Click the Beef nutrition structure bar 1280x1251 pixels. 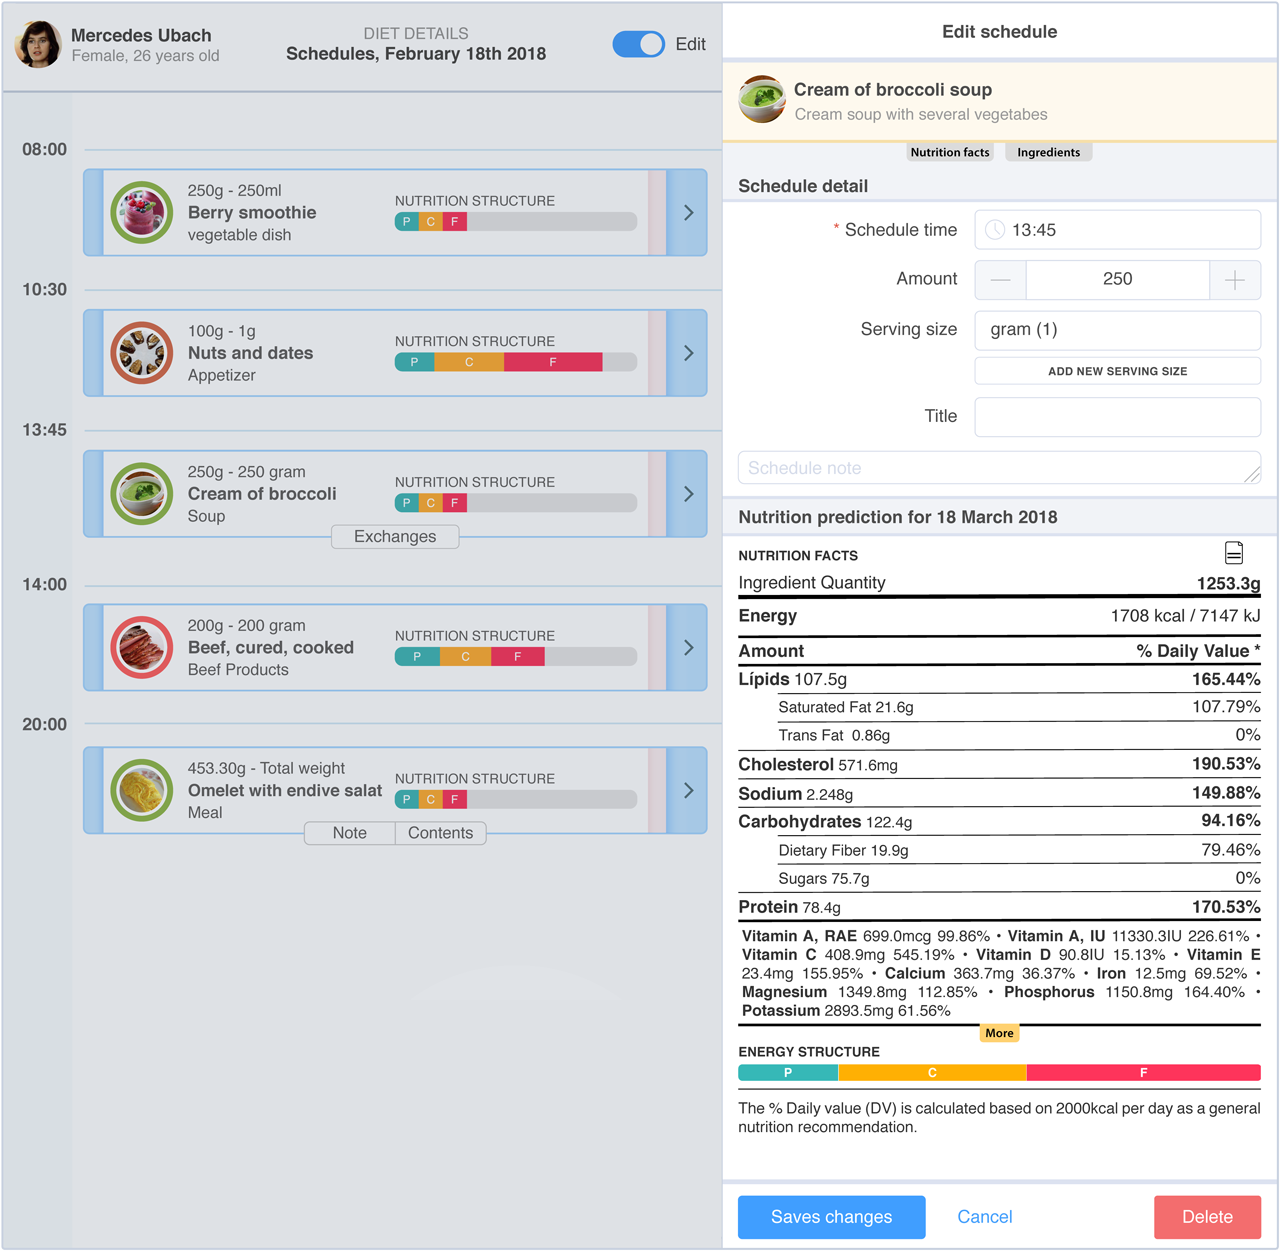516,657
